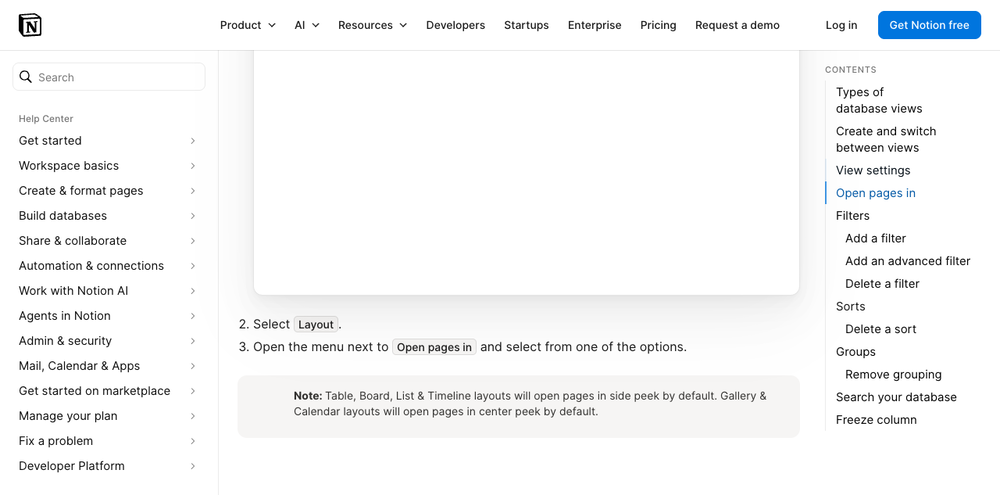This screenshot has height=495, width=1000.
Task: Jump to Filters section
Action: [x=853, y=216]
